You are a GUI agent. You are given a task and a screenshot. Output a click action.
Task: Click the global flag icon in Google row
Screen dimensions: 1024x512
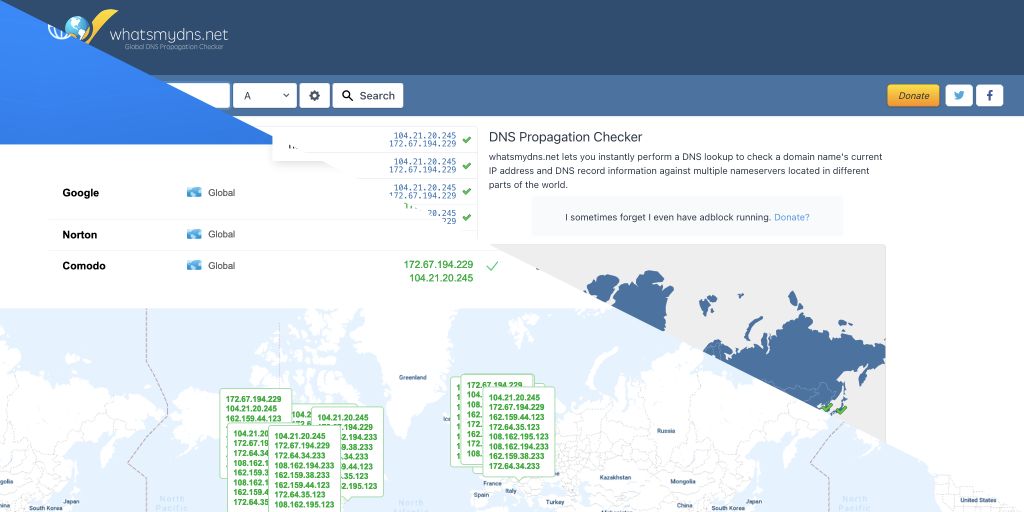pyautogui.click(x=194, y=193)
